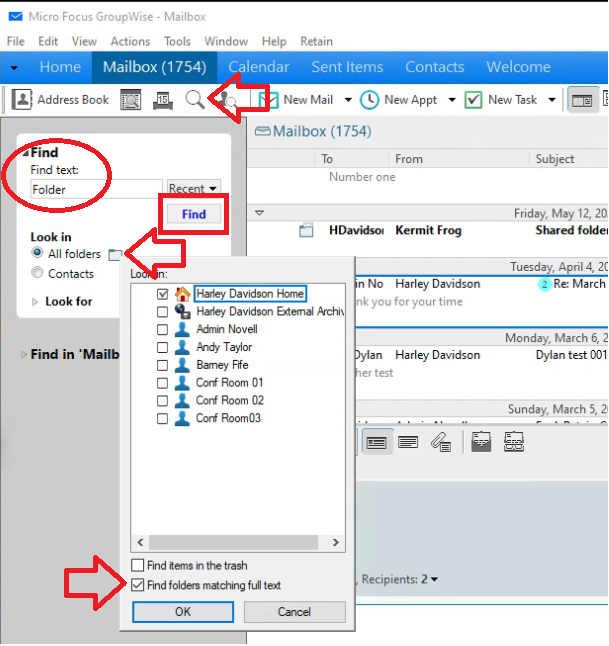
Task: Click the Admin Novell user icon
Action: (x=182, y=329)
